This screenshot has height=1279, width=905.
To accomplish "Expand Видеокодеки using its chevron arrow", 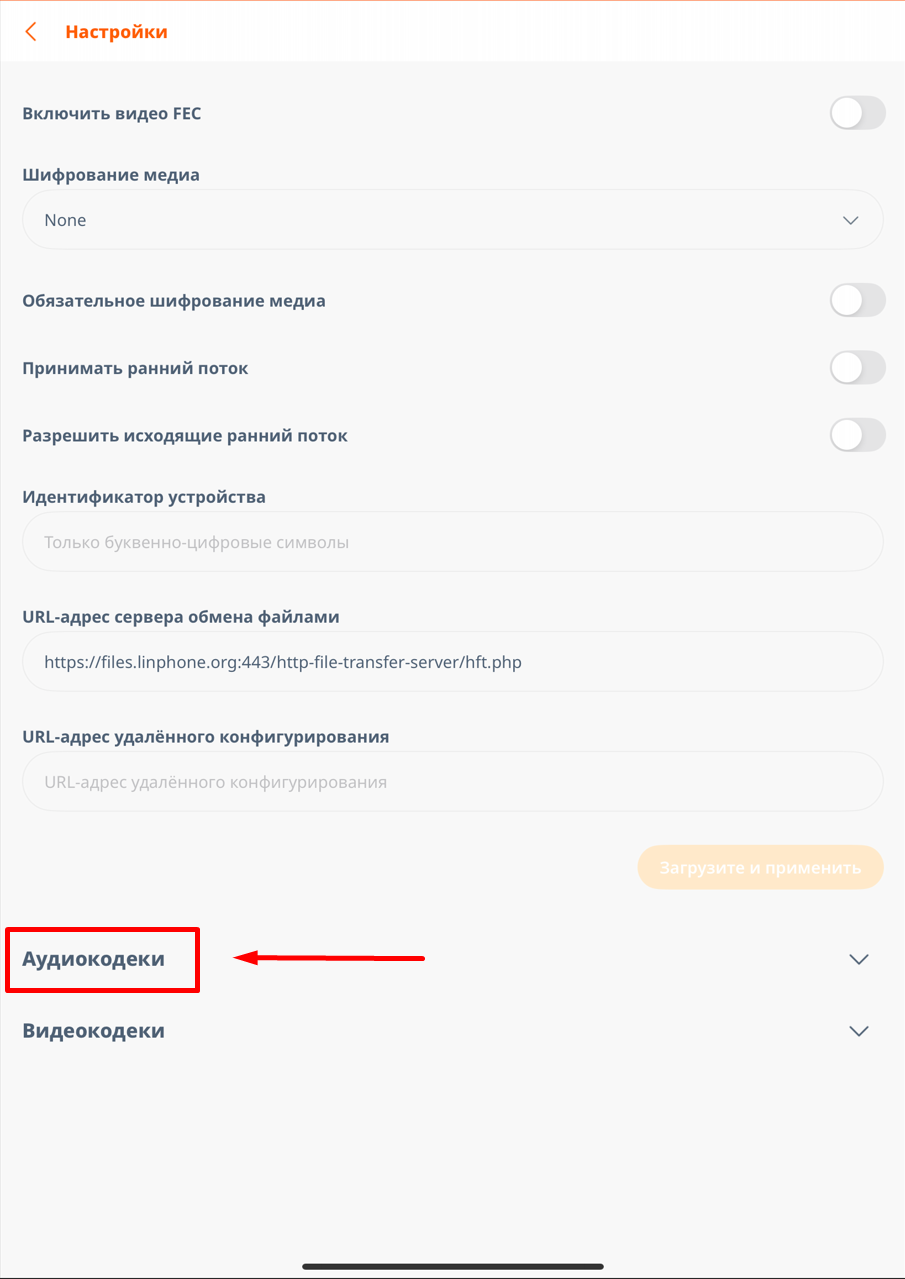I will 858,1031.
